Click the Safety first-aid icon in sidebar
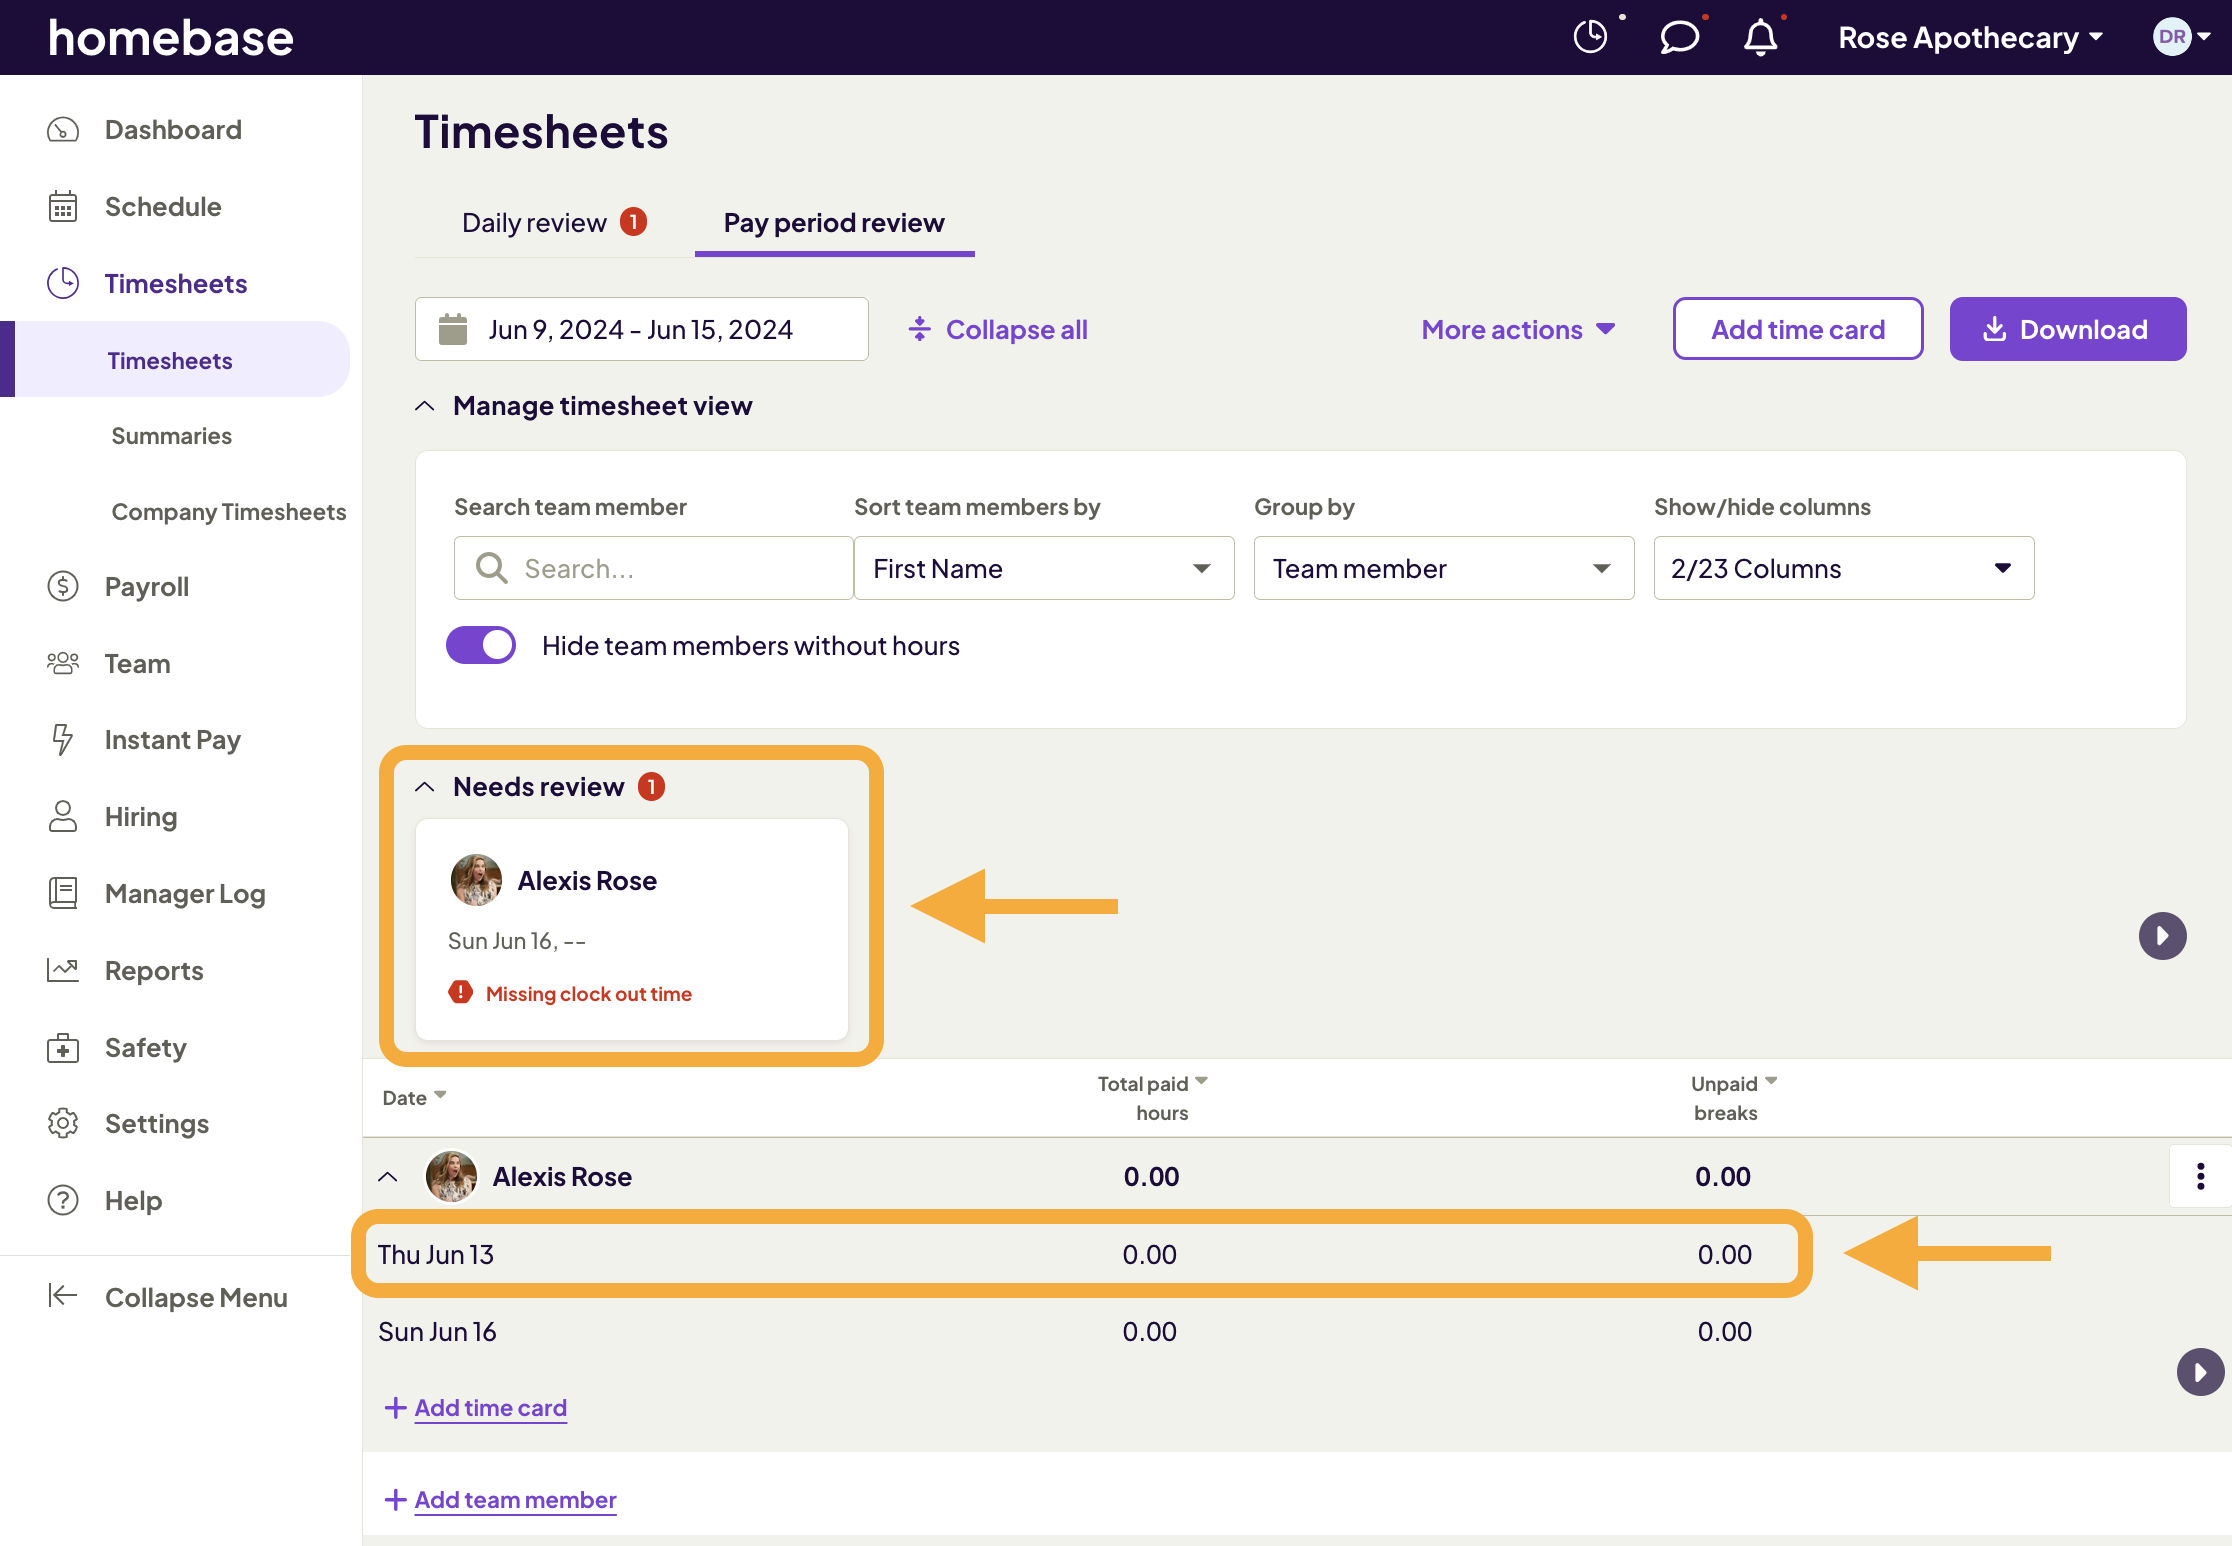This screenshot has width=2232, height=1546. [x=63, y=1048]
